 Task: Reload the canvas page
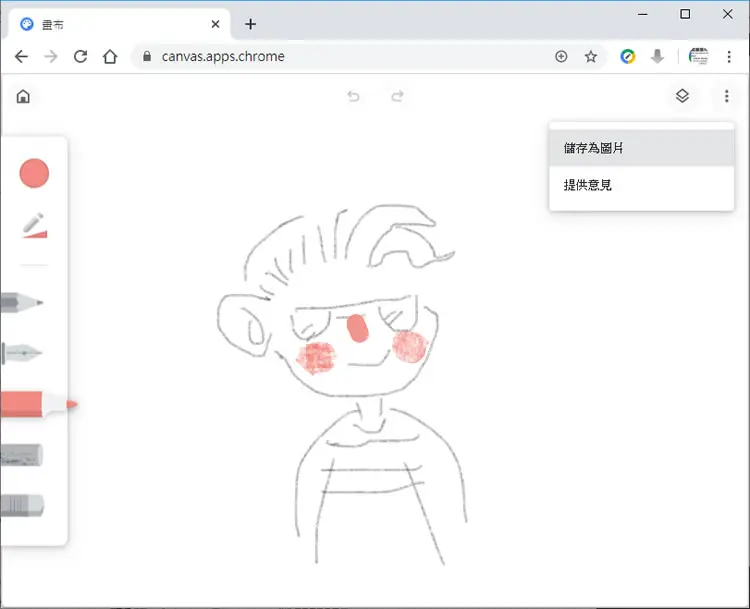(80, 57)
